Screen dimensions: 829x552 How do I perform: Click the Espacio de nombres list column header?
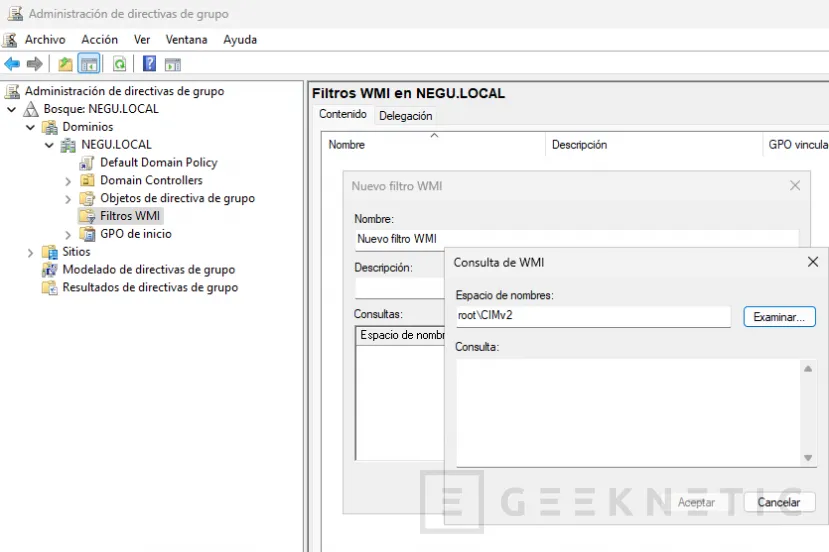[401, 335]
